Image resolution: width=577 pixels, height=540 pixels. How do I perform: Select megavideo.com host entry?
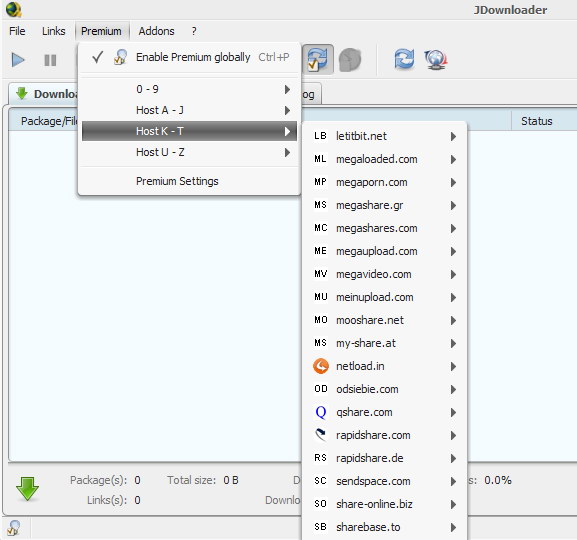pos(384,274)
